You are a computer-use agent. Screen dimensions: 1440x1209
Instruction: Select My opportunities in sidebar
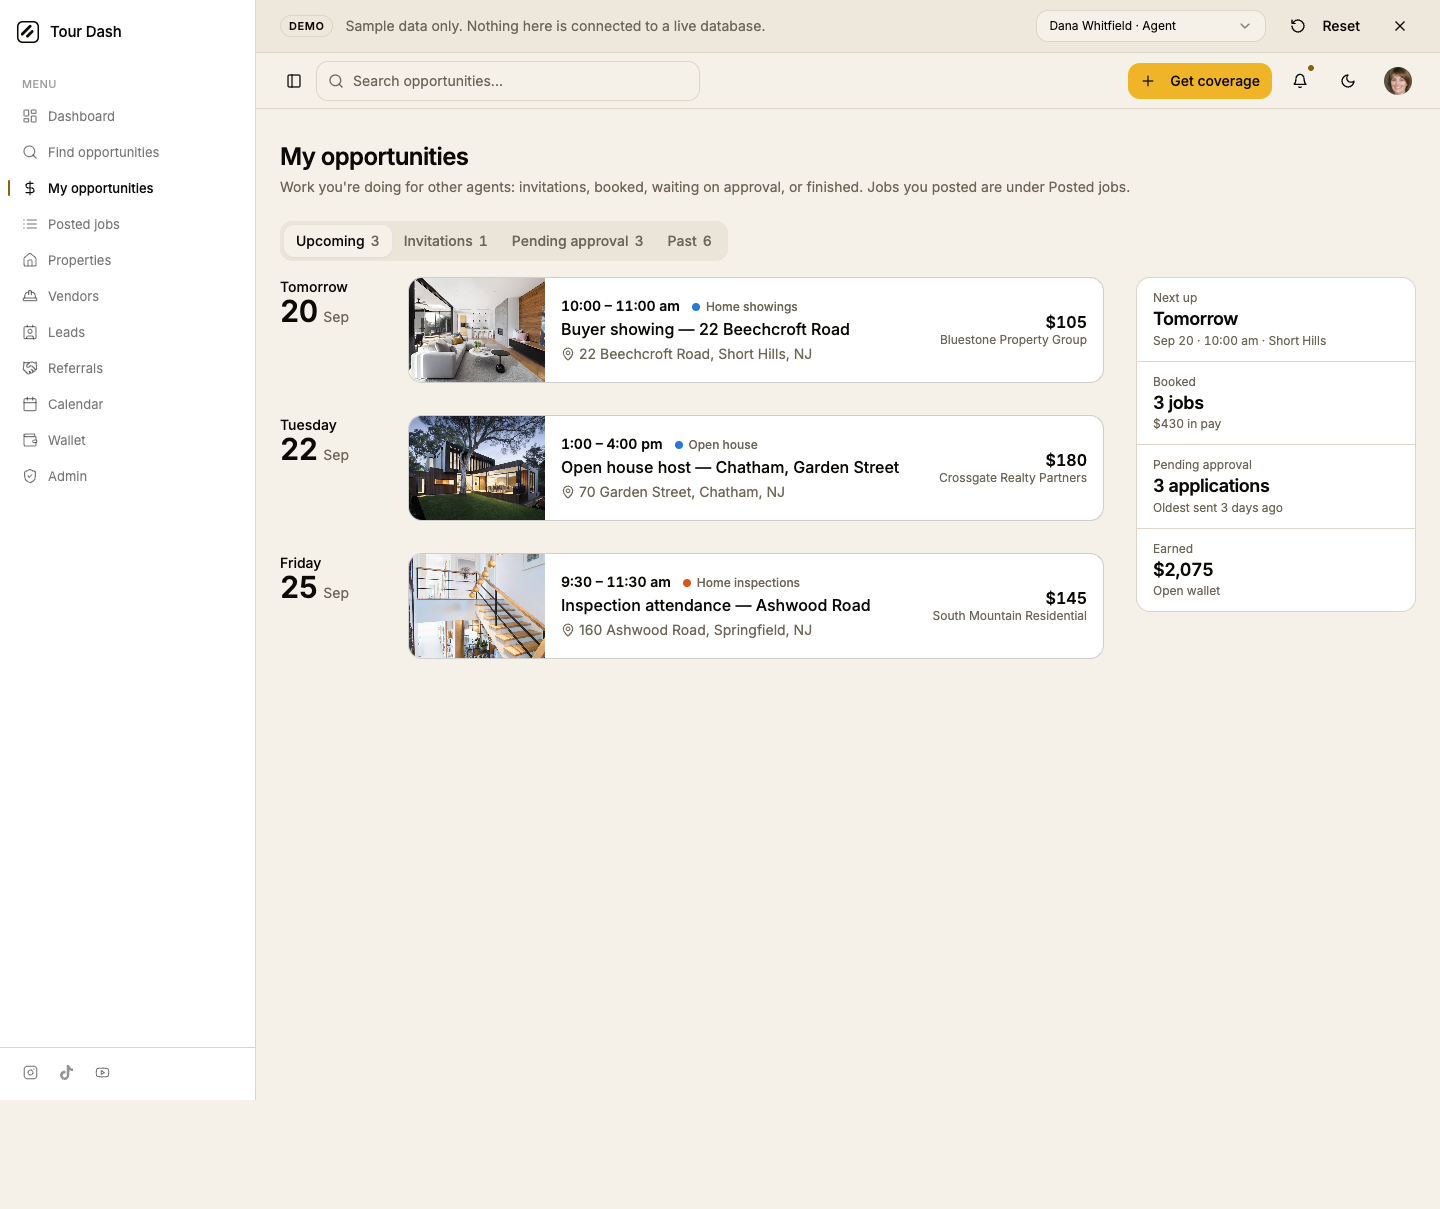tap(127, 188)
